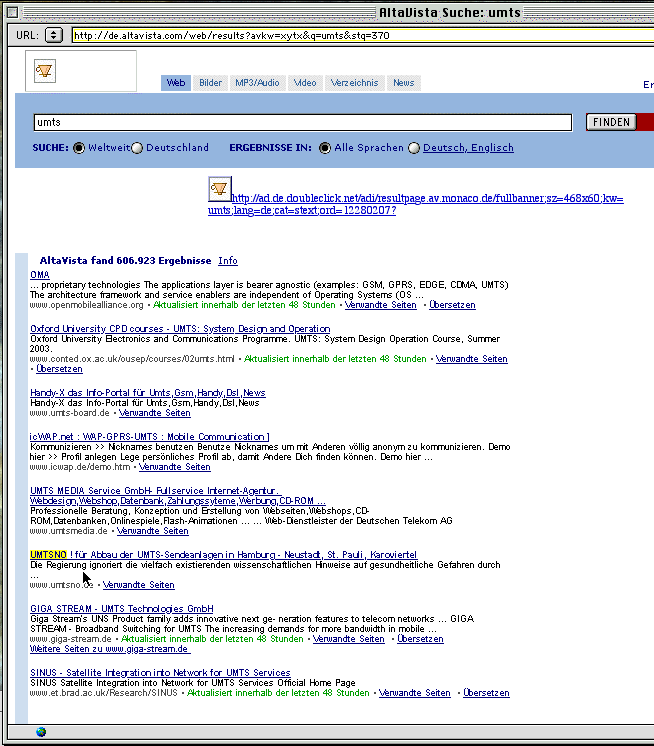This screenshot has width=654, height=746.
Task: Open the MP3/Audio tab
Action: click(x=257, y=83)
